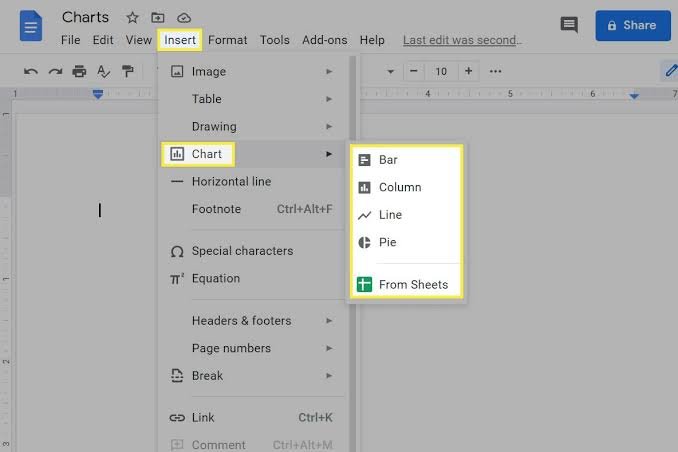Expand Headers & footers submenu
Viewport: 678px width, 452px height.
(x=252, y=321)
